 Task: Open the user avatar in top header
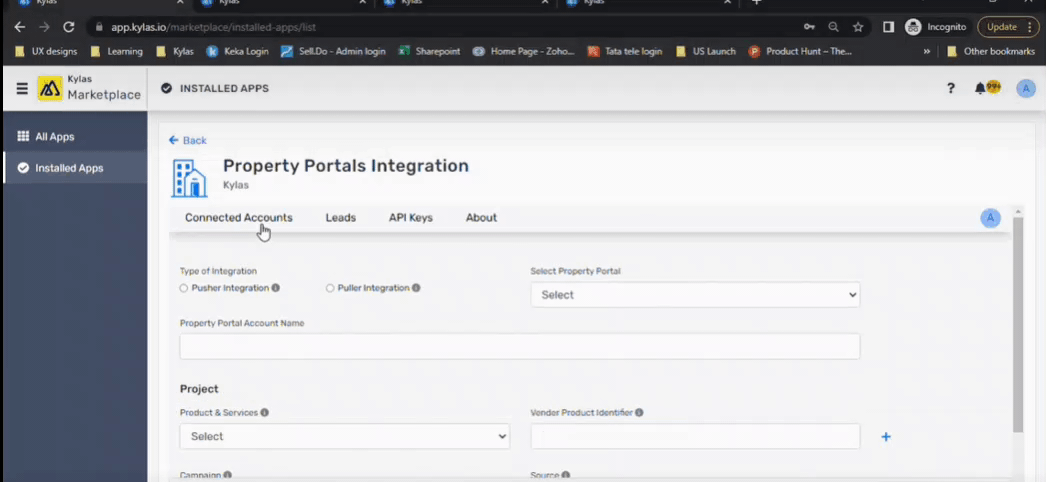pyautogui.click(x=1026, y=88)
